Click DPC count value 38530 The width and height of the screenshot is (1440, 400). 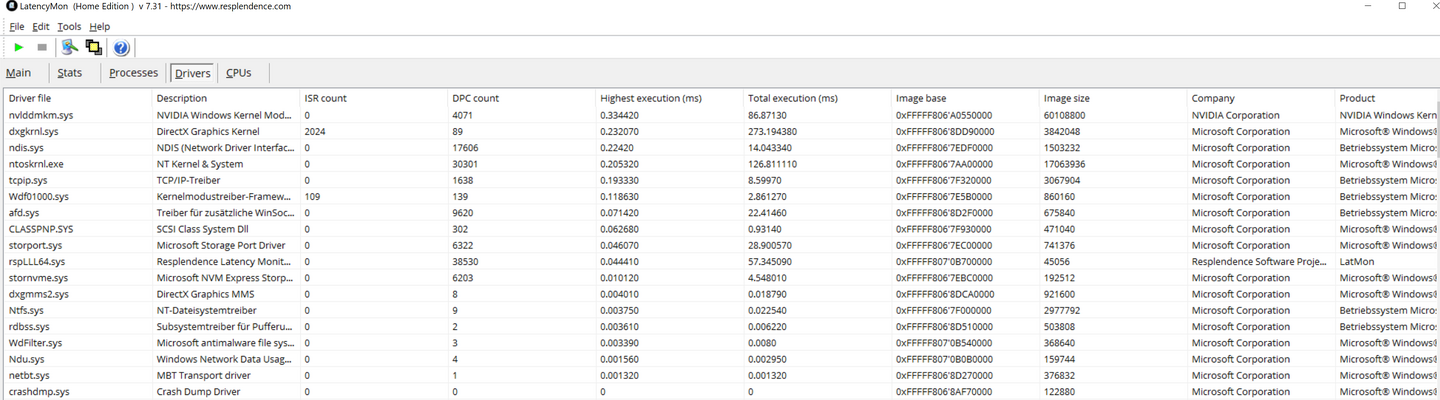pyautogui.click(x=466, y=261)
